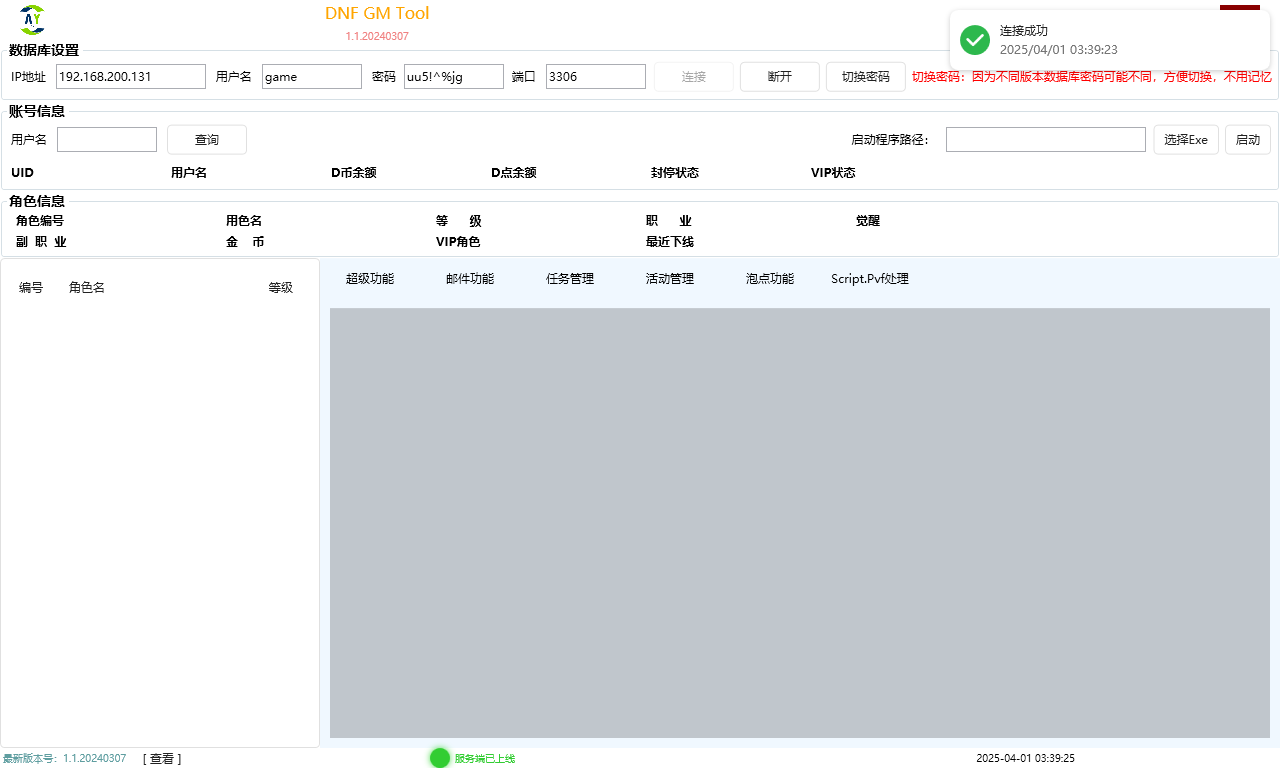Focus the IP地址 input field

[x=131, y=77]
